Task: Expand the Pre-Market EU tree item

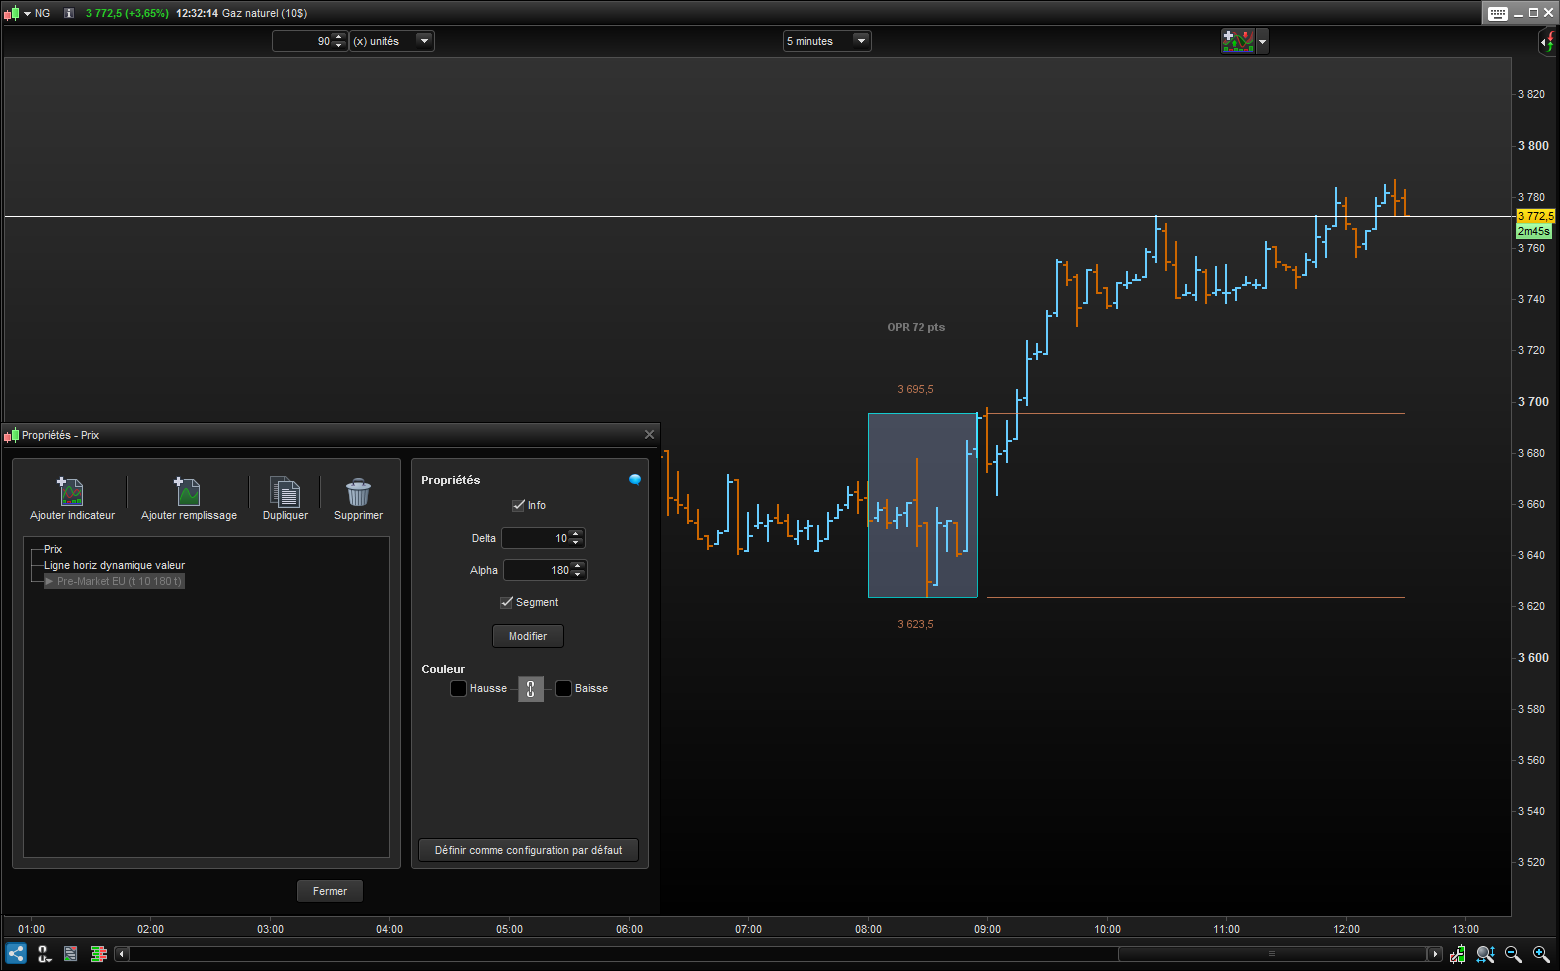Action: (x=49, y=581)
